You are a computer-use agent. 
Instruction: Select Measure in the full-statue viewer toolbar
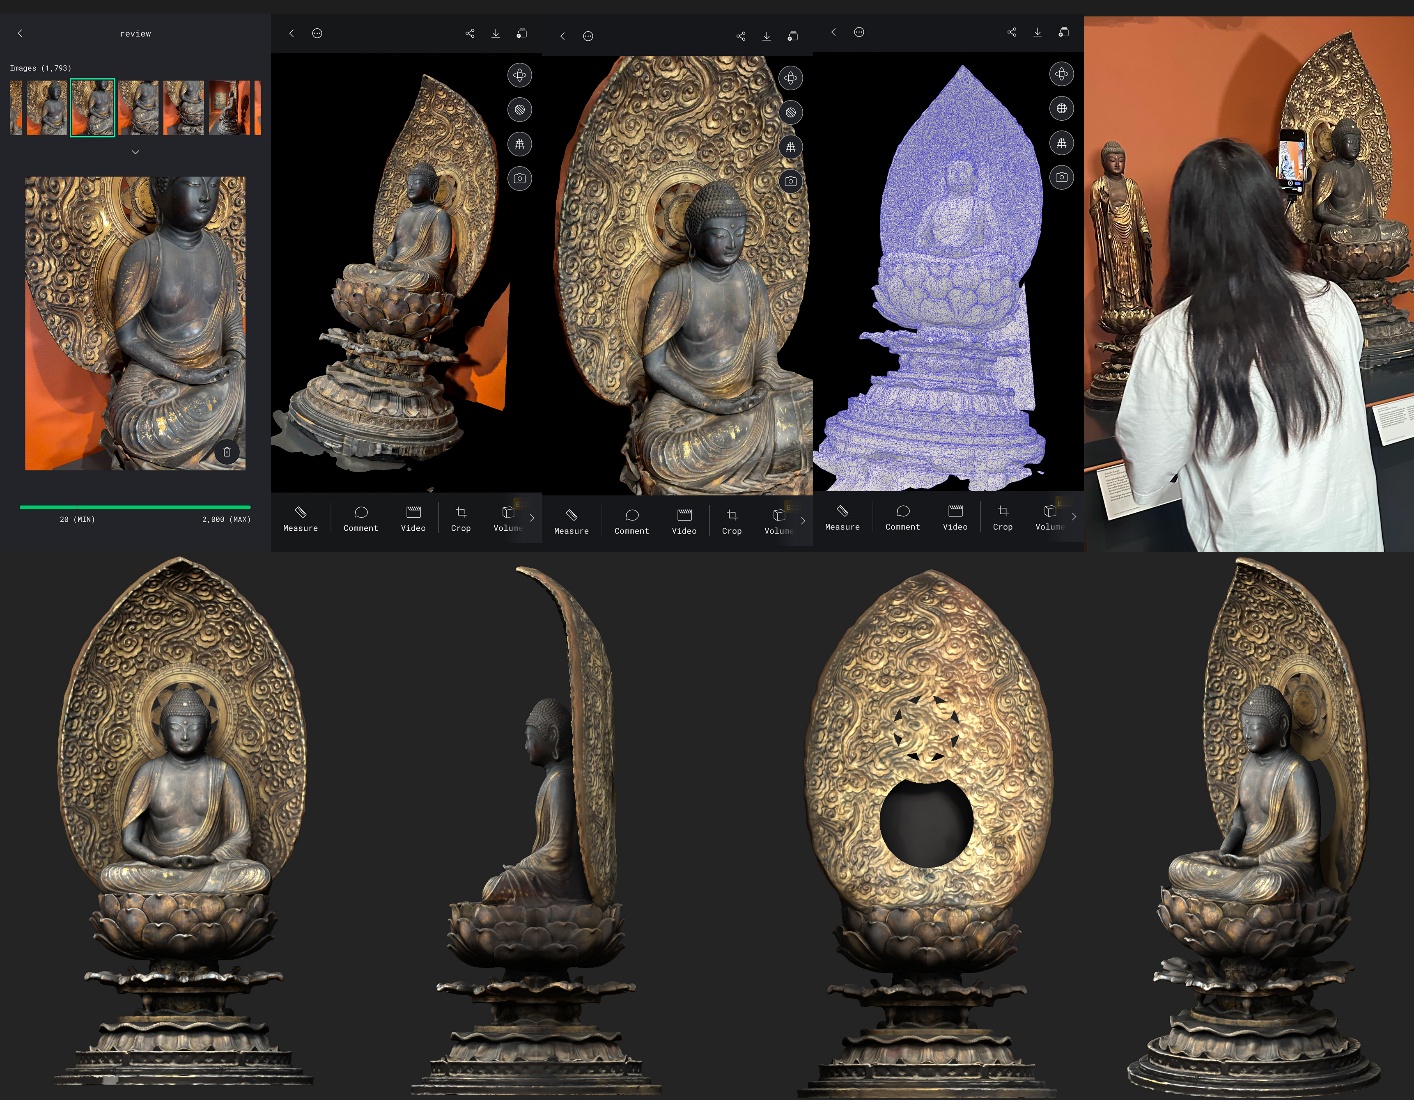point(300,519)
